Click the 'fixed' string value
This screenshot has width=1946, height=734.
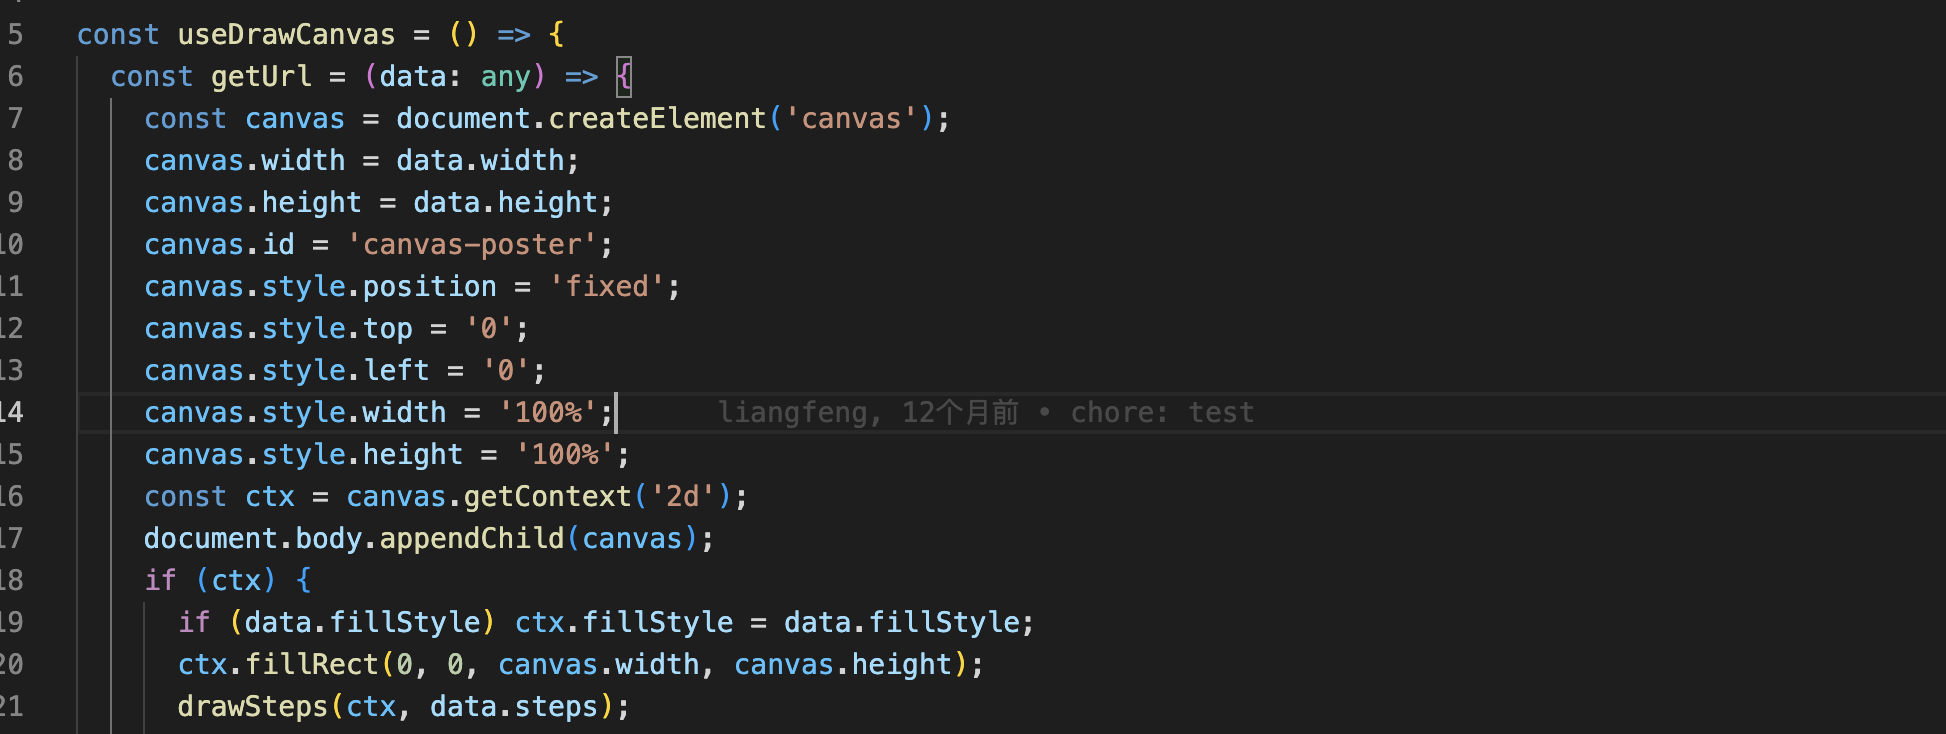coord(607,287)
